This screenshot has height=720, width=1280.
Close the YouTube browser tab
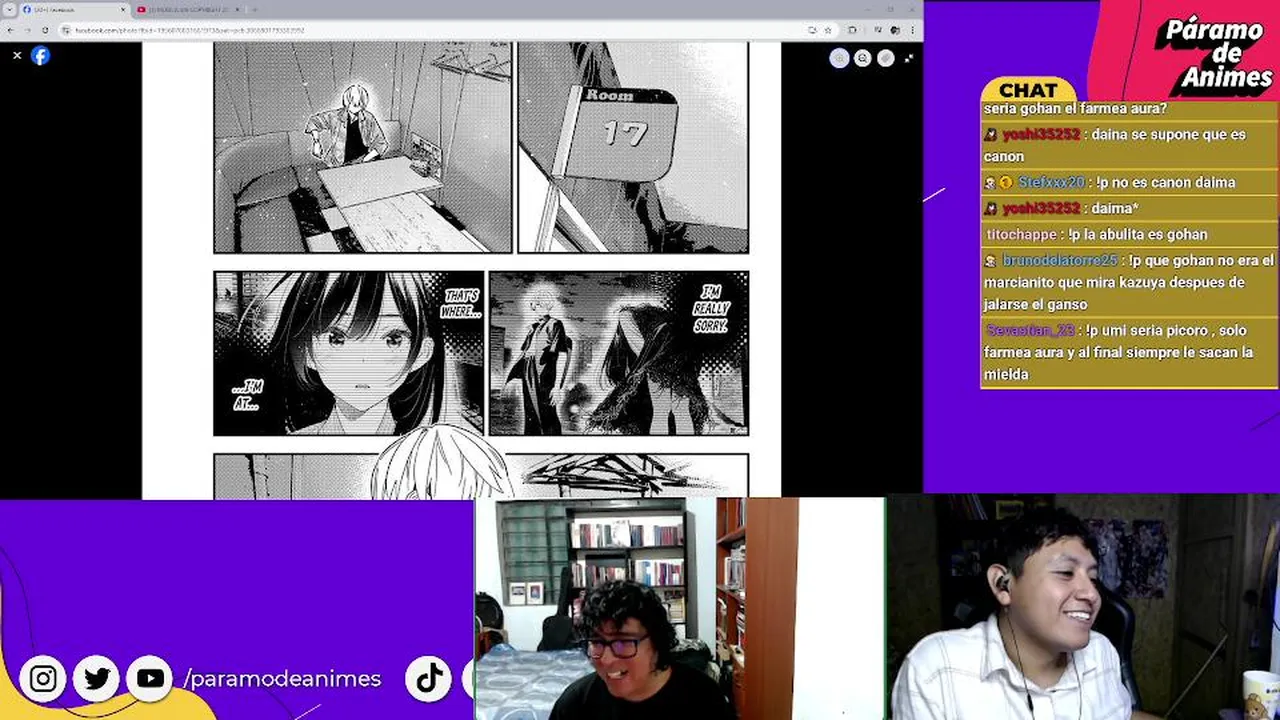pos(237,10)
